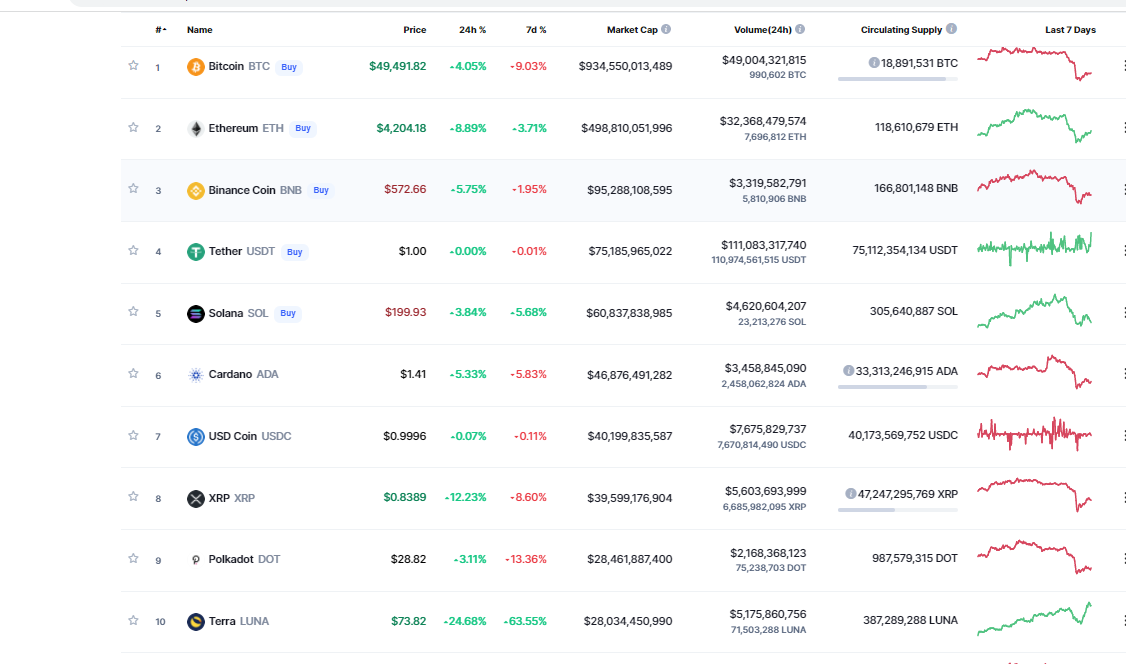Add Bitcoin to watchlist with star
This screenshot has width=1126, height=664.
(133, 65)
